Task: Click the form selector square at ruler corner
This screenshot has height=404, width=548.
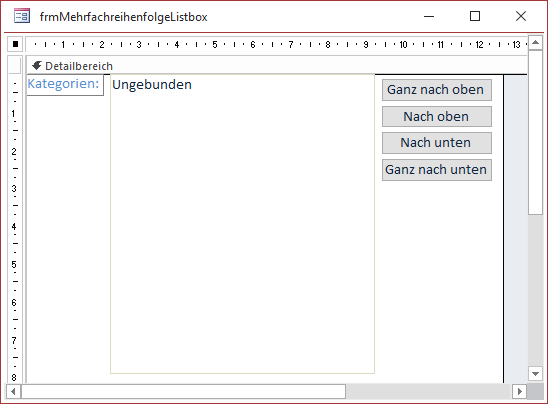Action: (x=15, y=44)
